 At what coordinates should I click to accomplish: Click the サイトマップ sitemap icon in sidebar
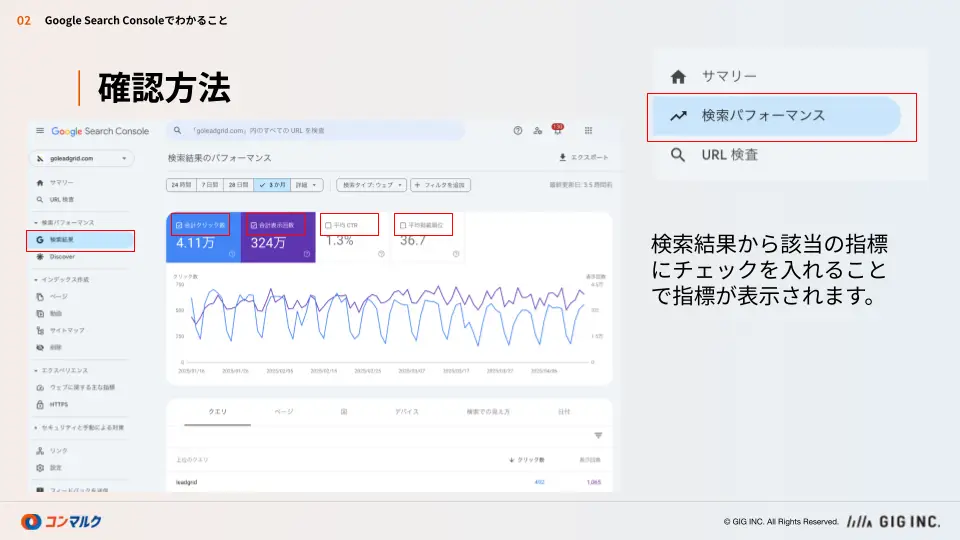pos(40,331)
